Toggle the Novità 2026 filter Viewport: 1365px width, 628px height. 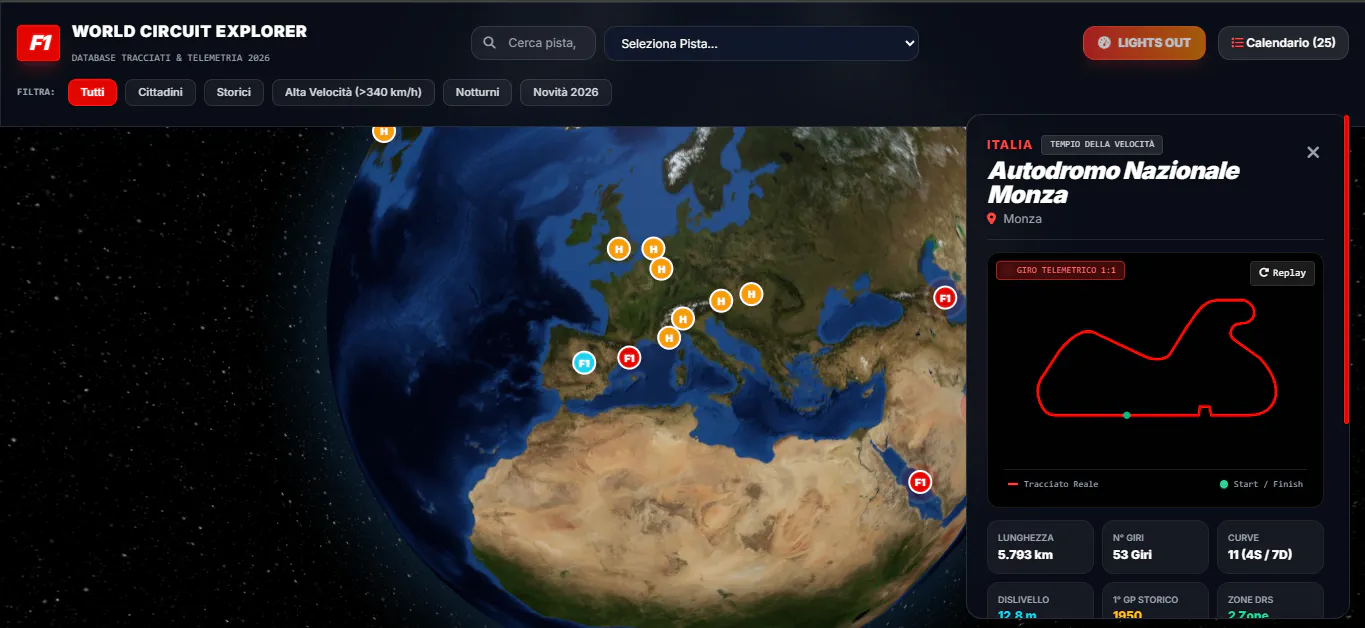[566, 92]
